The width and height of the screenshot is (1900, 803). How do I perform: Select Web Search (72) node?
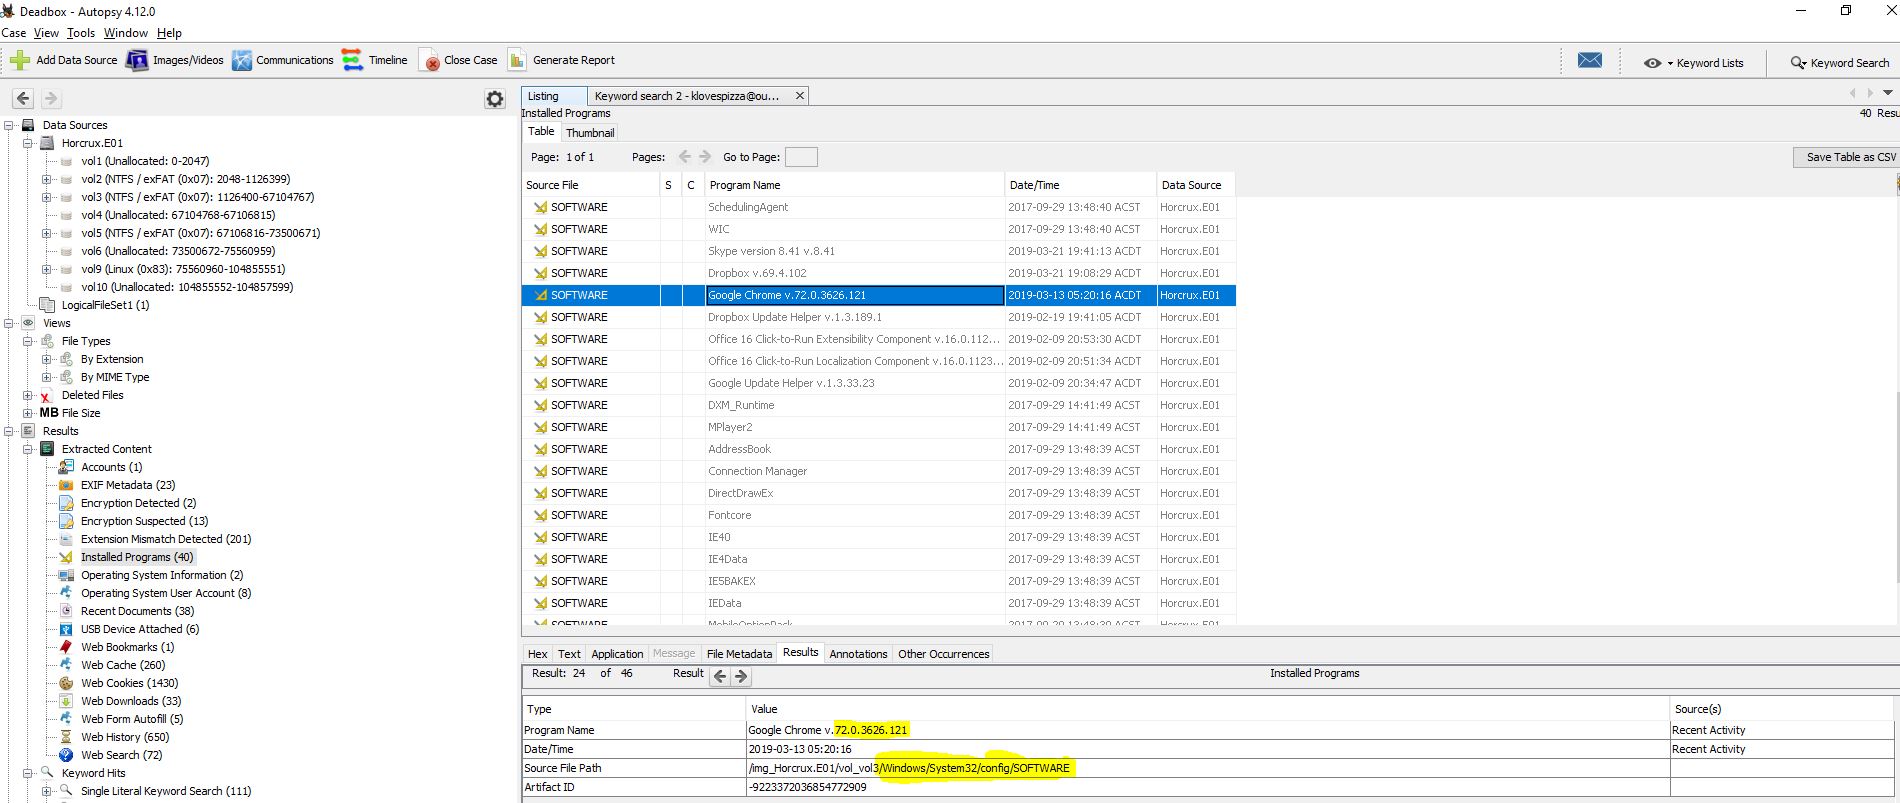click(121, 755)
